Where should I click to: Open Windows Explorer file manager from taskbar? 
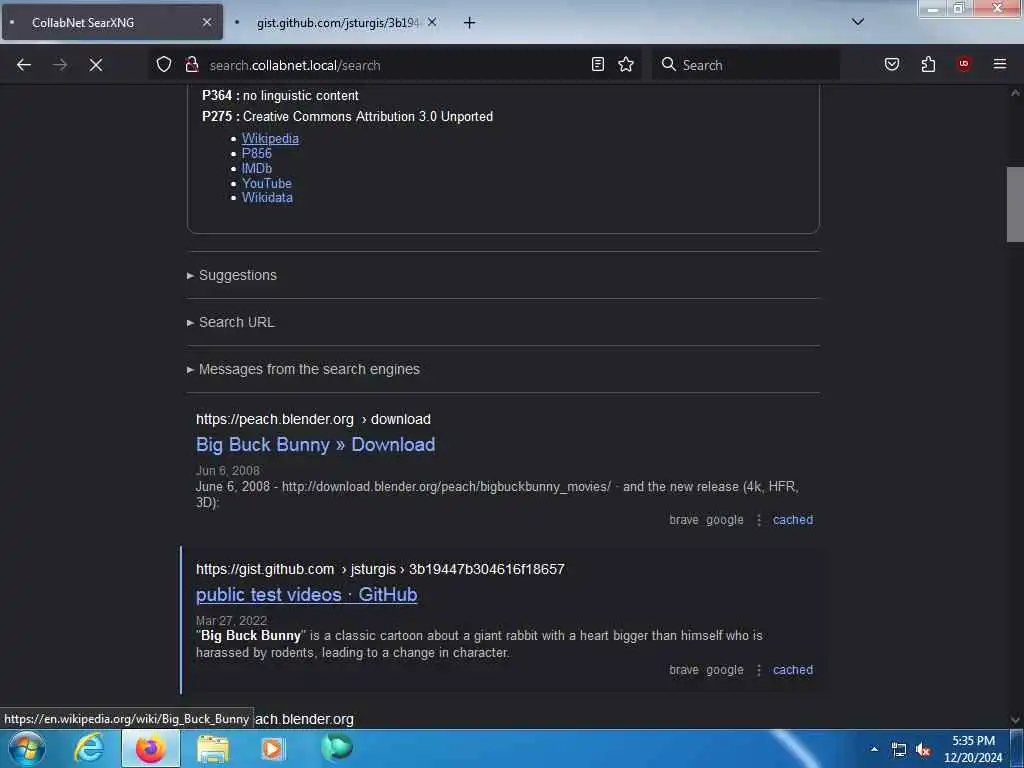coord(213,749)
